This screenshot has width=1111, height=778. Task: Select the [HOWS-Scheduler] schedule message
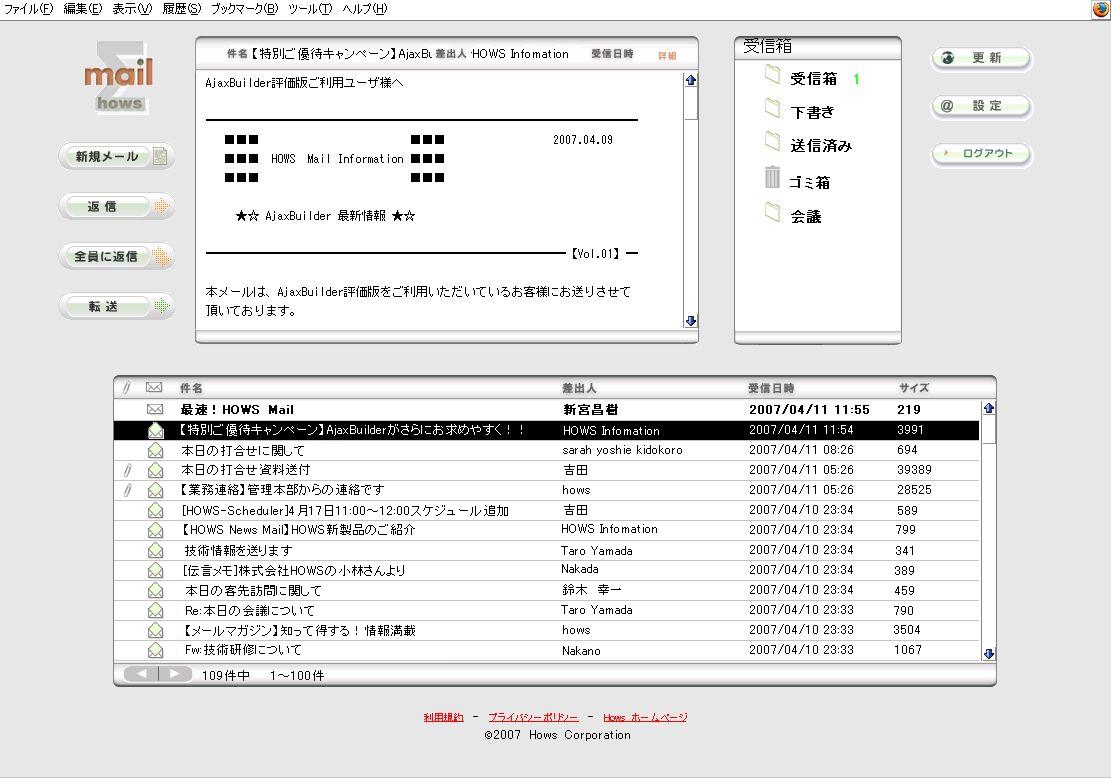(546, 510)
